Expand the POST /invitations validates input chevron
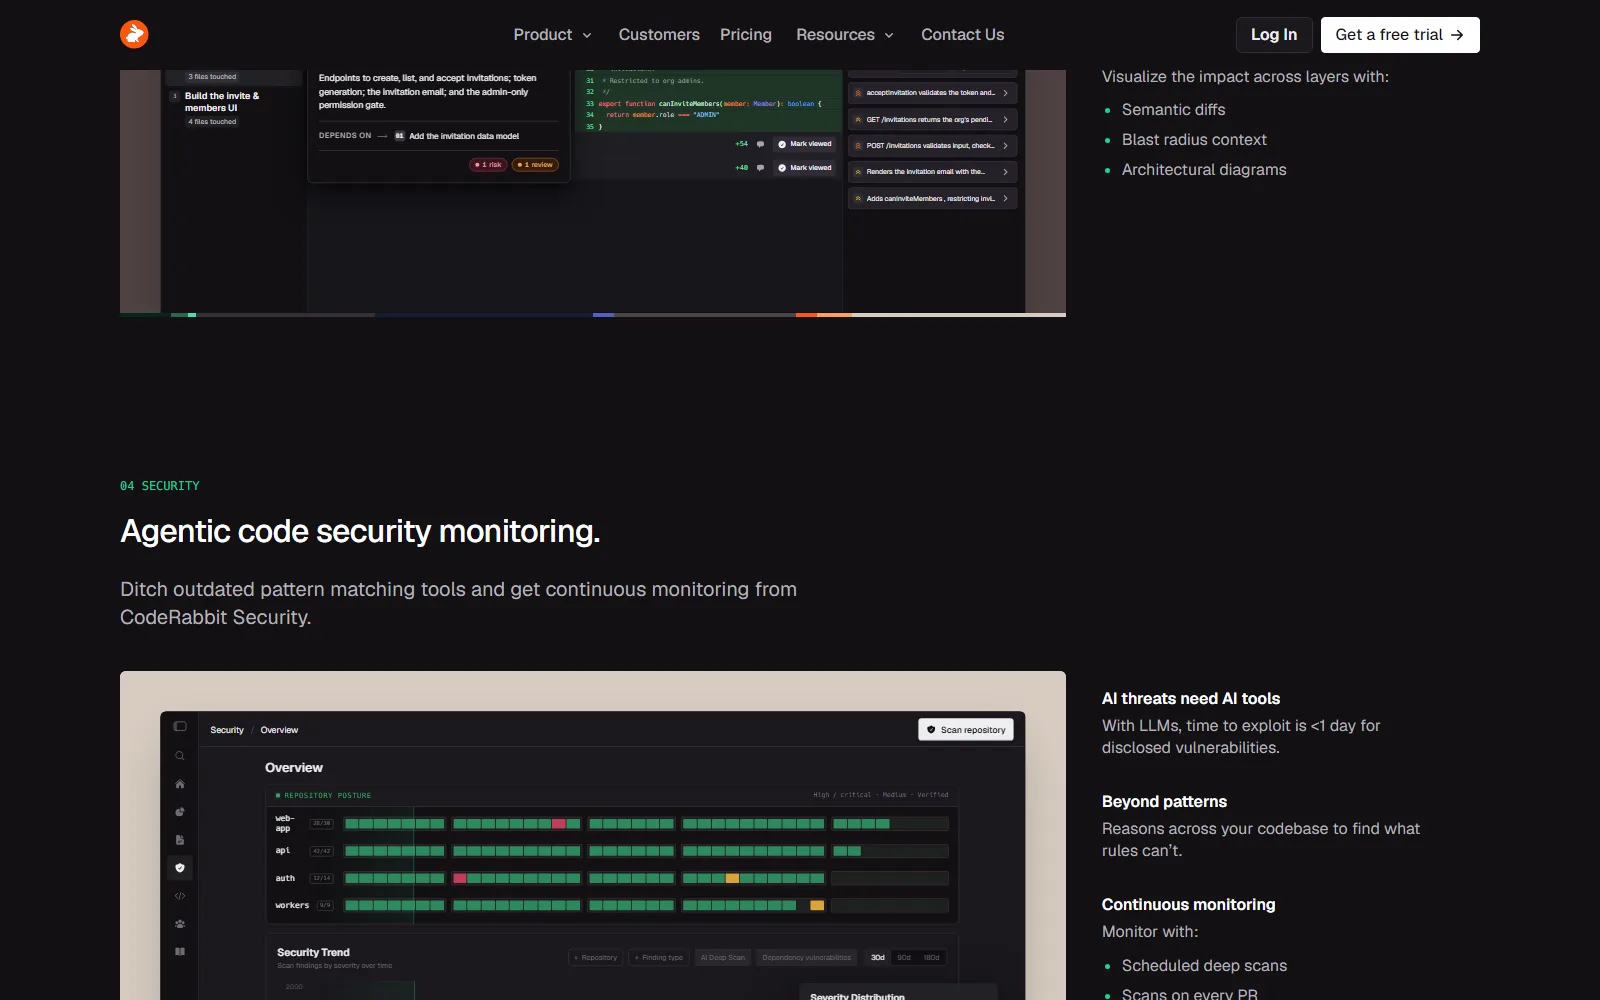The height and width of the screenshot is (1000, 1600). (x=1005, y=146)
